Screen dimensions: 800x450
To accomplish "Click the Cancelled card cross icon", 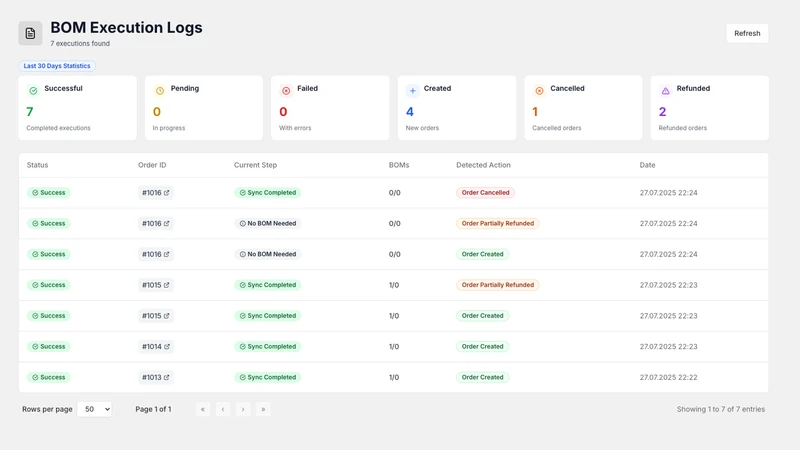I will 539,91.
